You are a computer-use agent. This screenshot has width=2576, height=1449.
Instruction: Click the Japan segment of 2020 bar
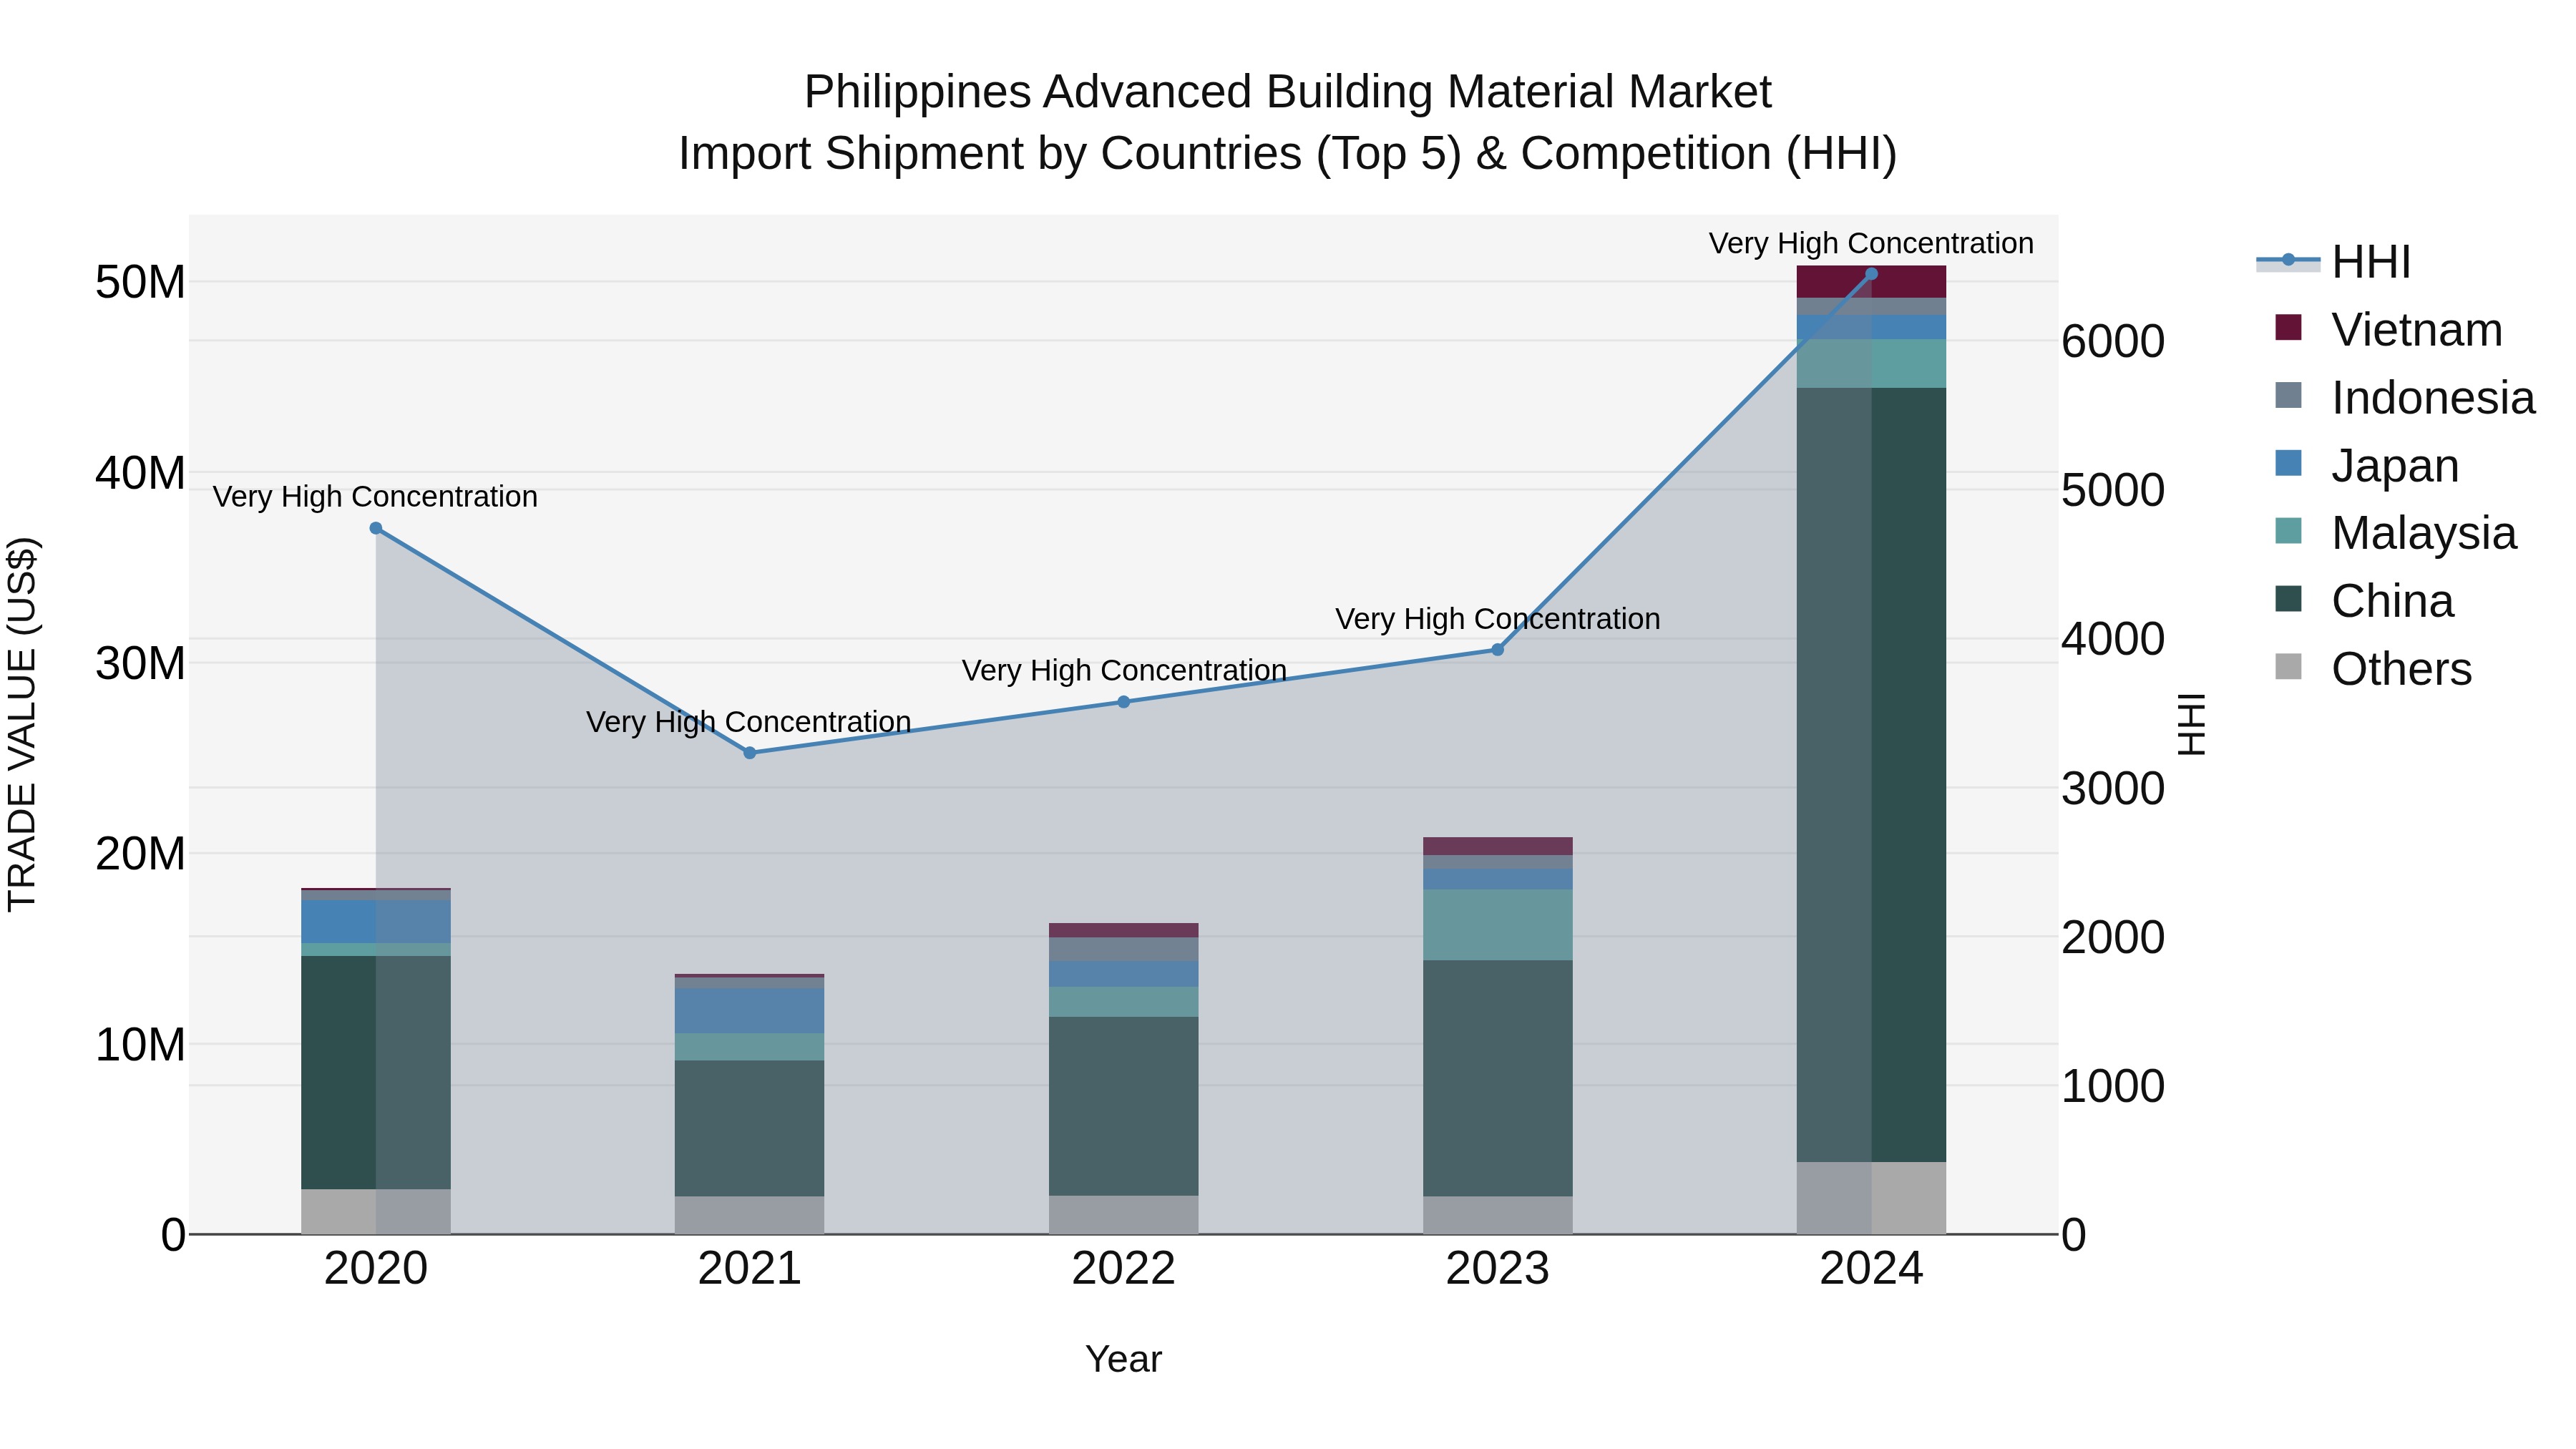[376, 921]
